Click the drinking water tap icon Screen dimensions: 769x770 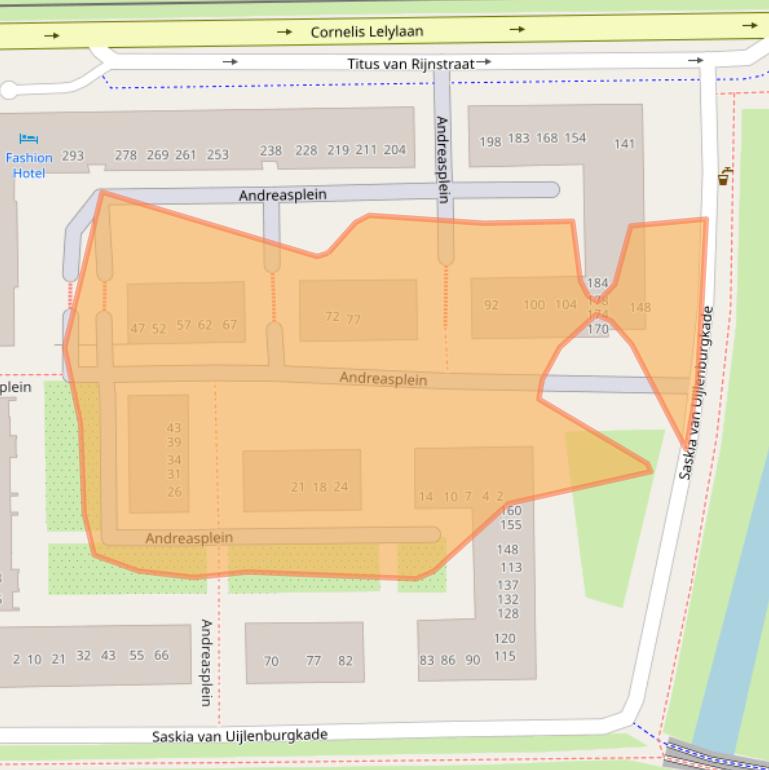[725, 176]
